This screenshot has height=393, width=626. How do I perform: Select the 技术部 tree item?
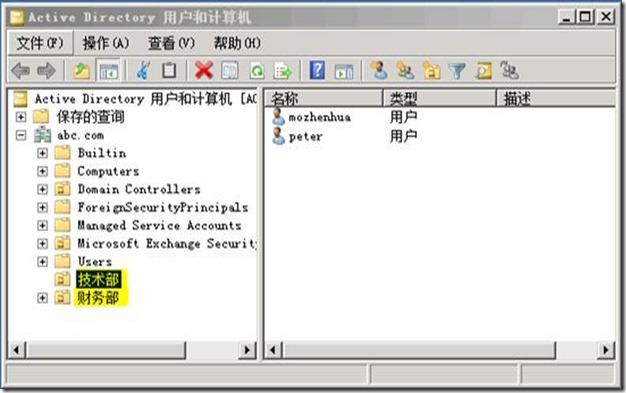pos(98,280)
